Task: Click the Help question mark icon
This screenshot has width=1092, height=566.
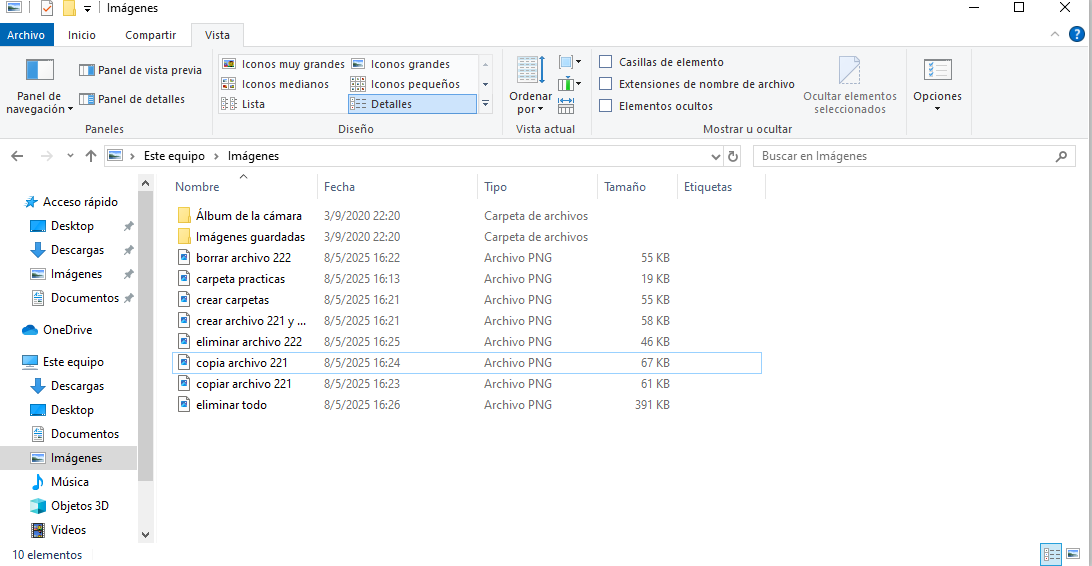Action: 1076,34
